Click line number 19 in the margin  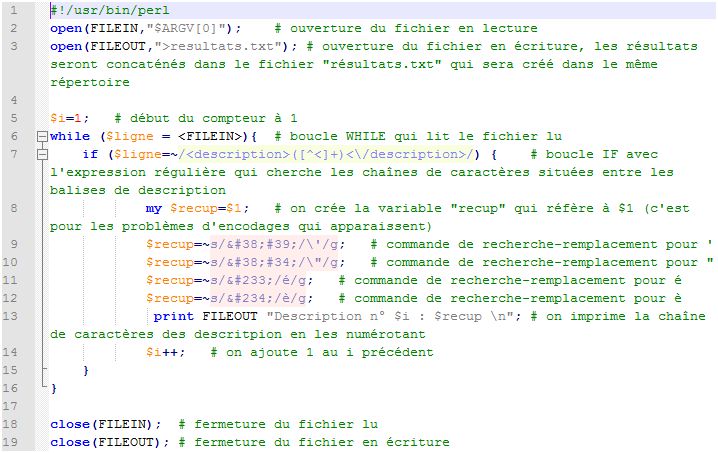(10, 442)
